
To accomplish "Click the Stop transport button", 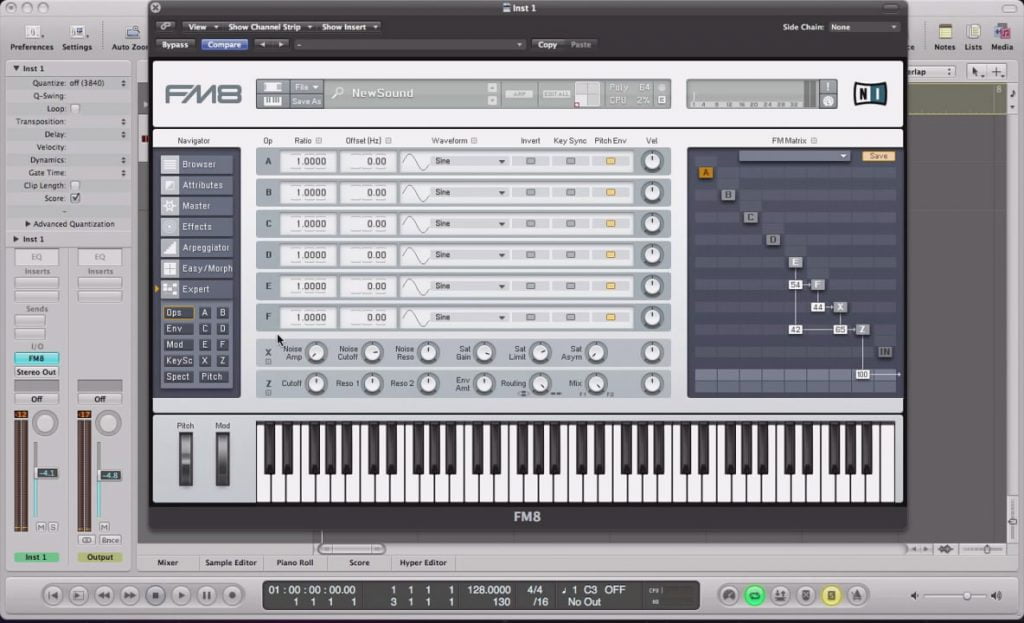I will click(155, 595).
